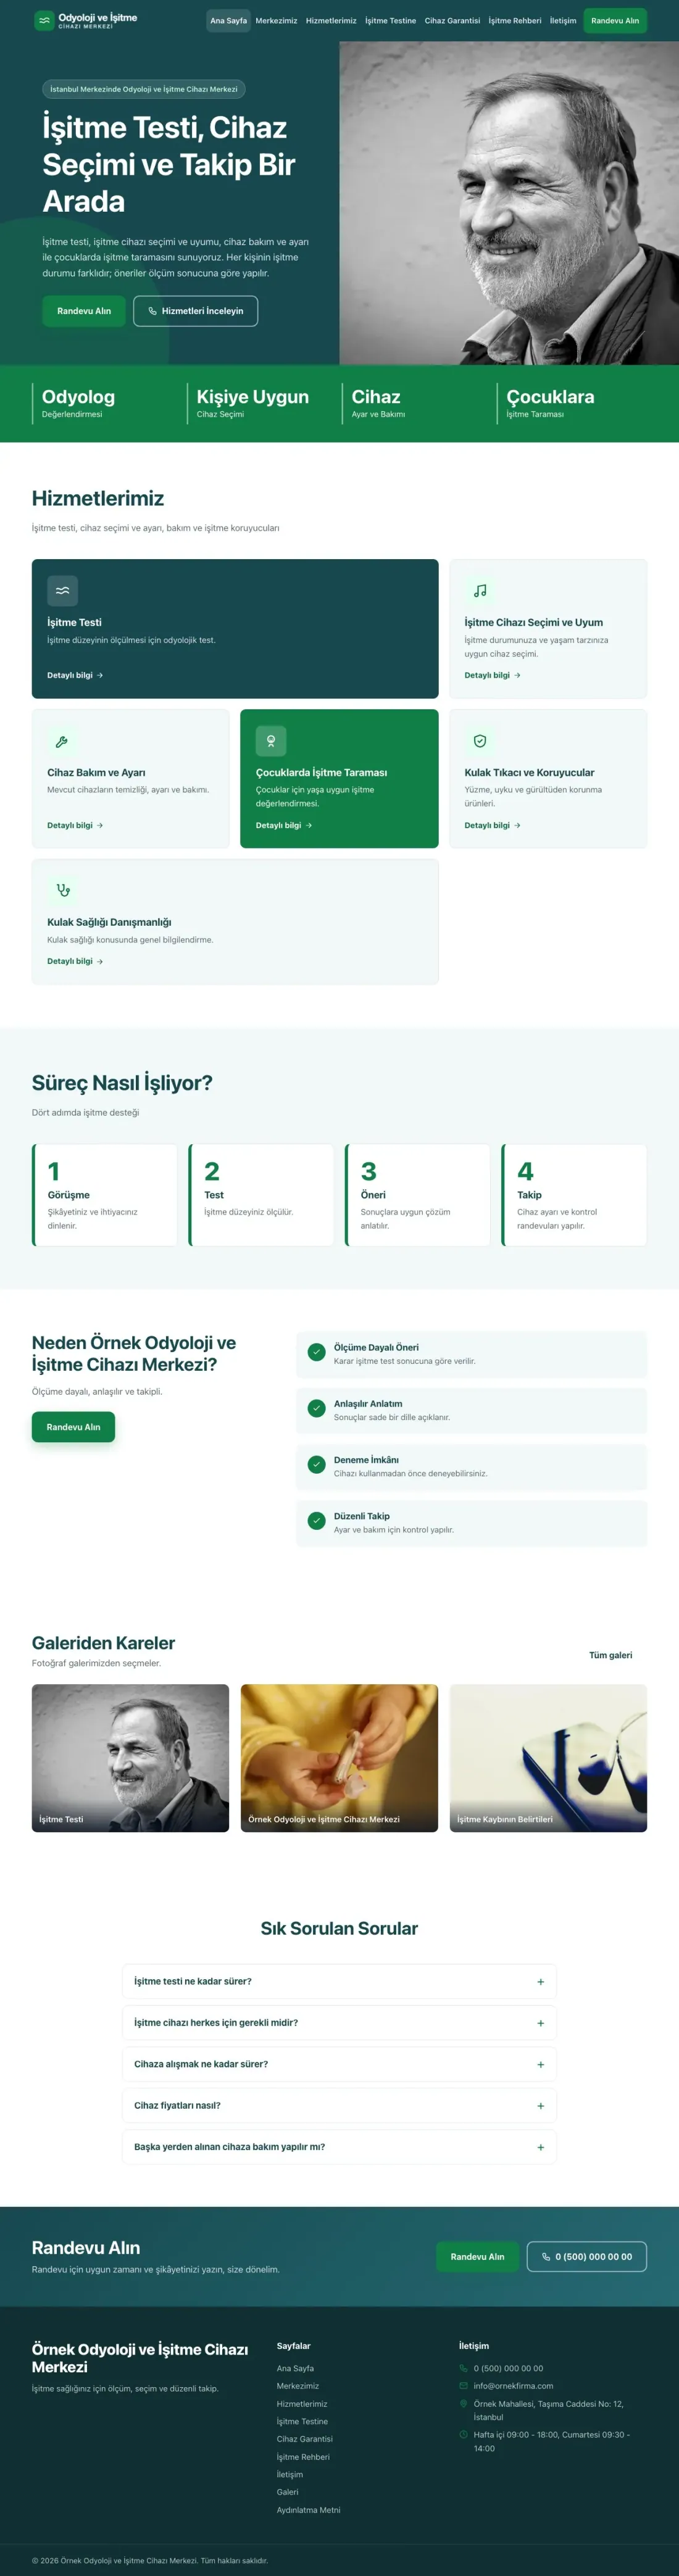
Task: Open the Örnek Odyoloji hands gallery photo
Action: click(x=339, y=1758)
